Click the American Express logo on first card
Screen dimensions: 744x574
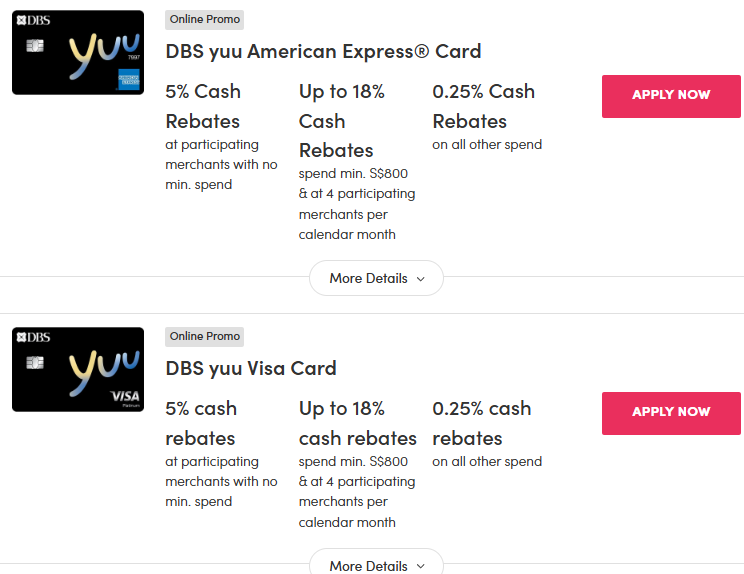tap(128, 80)
